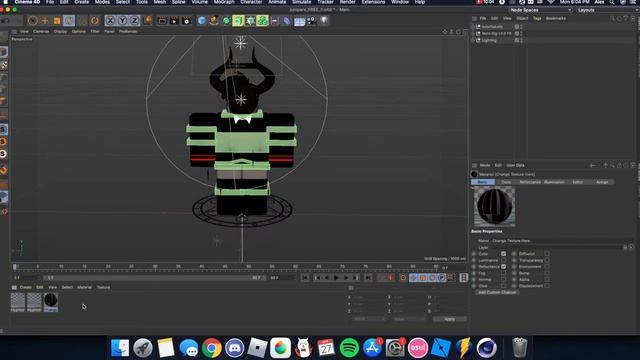Click the coordinate system icon
Image resolution: width=640 pixels, height=360 pixels.
pyautogui.click(x=147, y=20)
